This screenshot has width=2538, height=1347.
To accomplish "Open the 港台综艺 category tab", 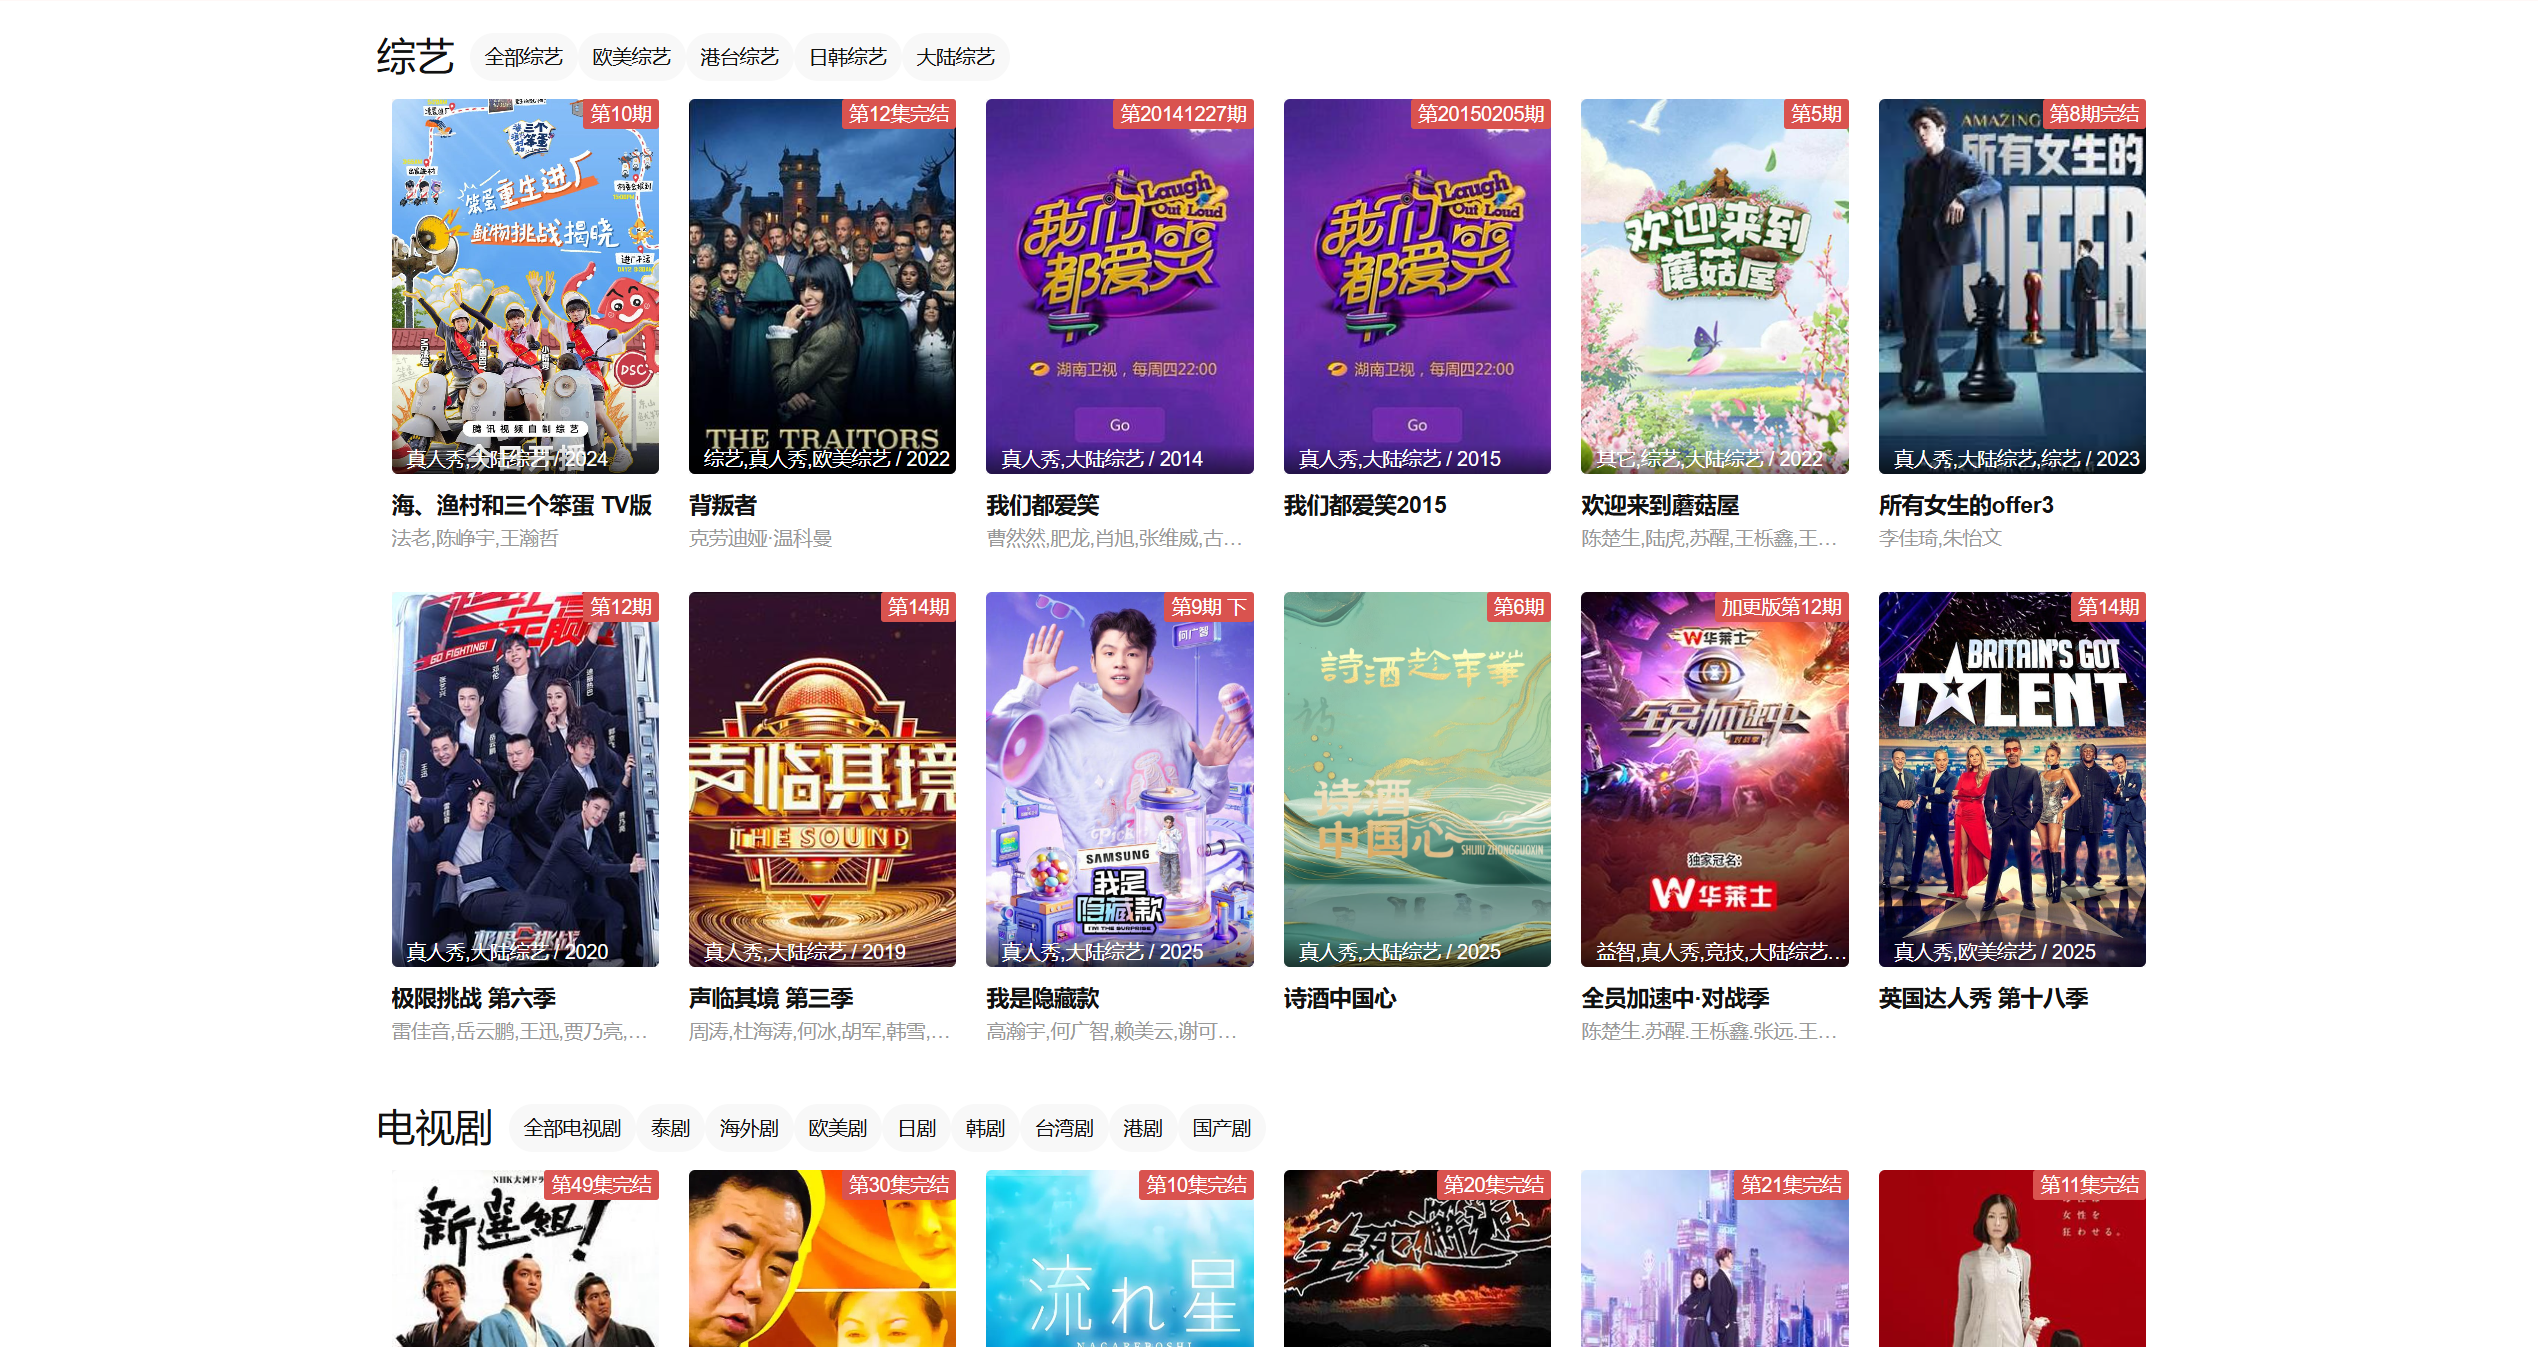I will point(739,57).
